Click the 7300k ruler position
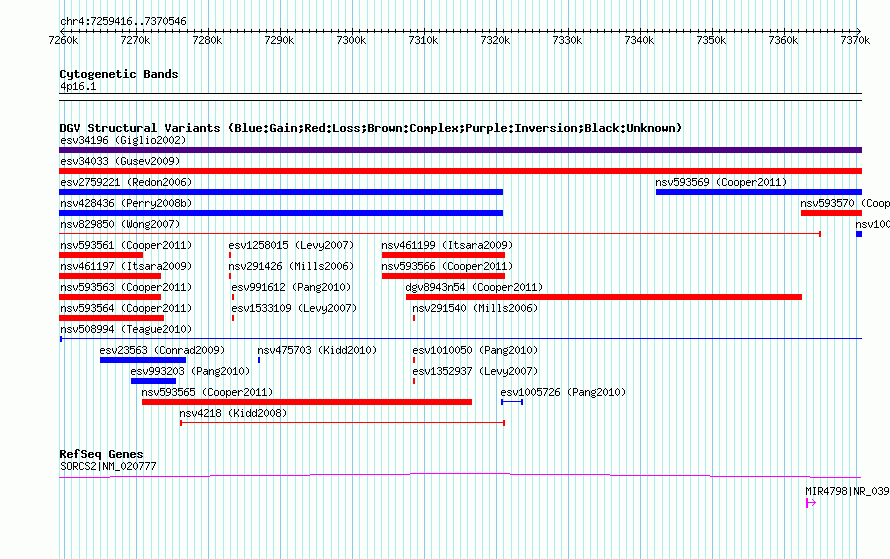The height and width of the screenshot is (559, 890). [x=351, y=40]
